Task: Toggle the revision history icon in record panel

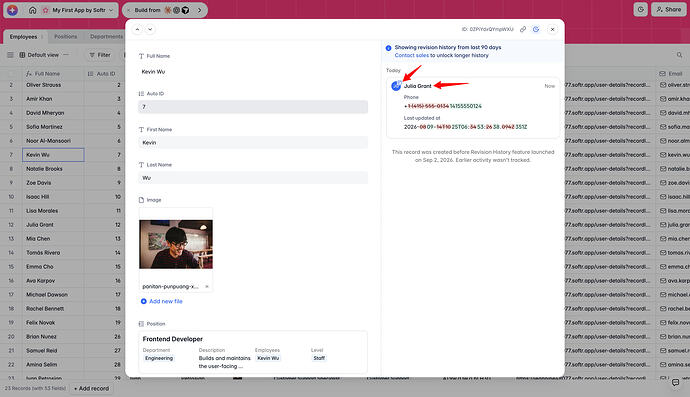Action: pyautogui.click(x=536, y=29)
